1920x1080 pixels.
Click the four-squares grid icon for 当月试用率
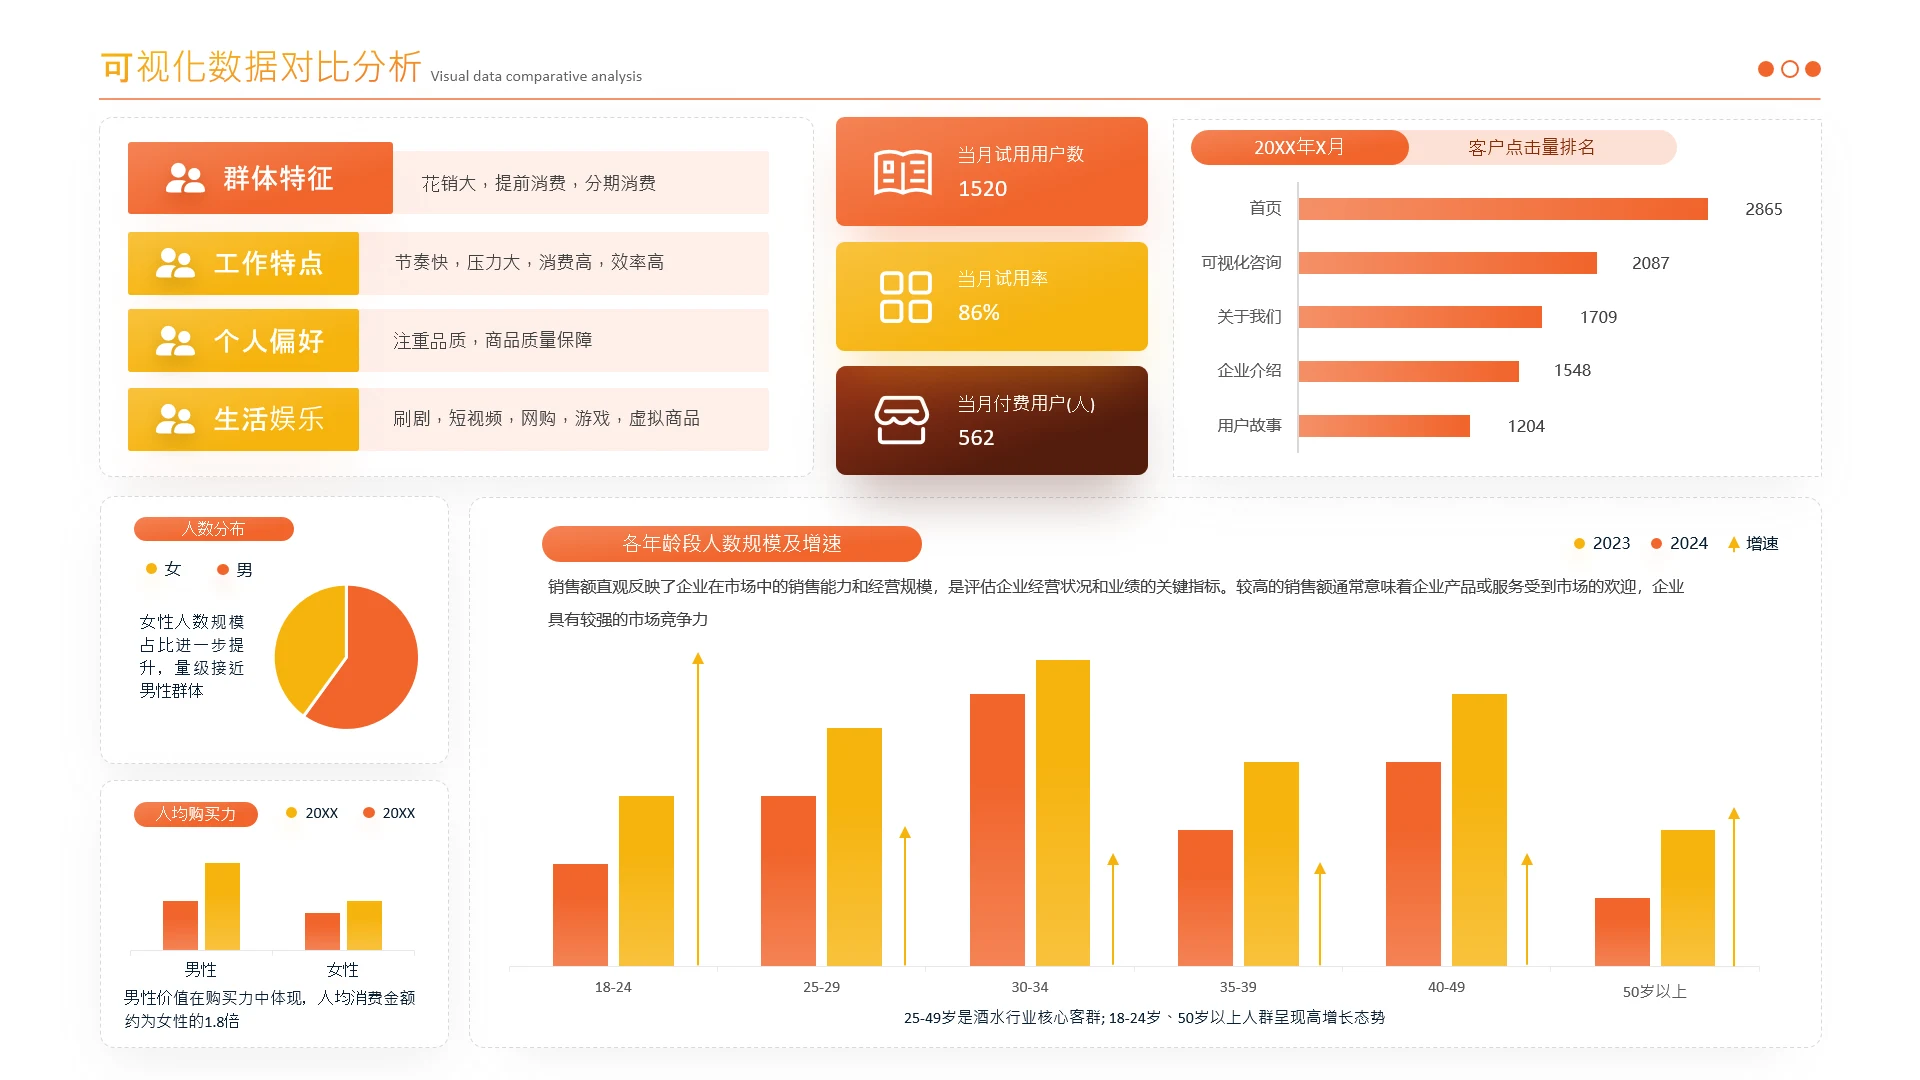pos(905,297)
